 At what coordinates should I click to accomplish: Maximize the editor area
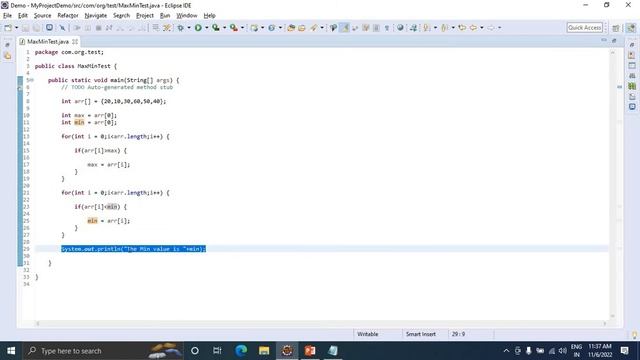tap(614, 40)
